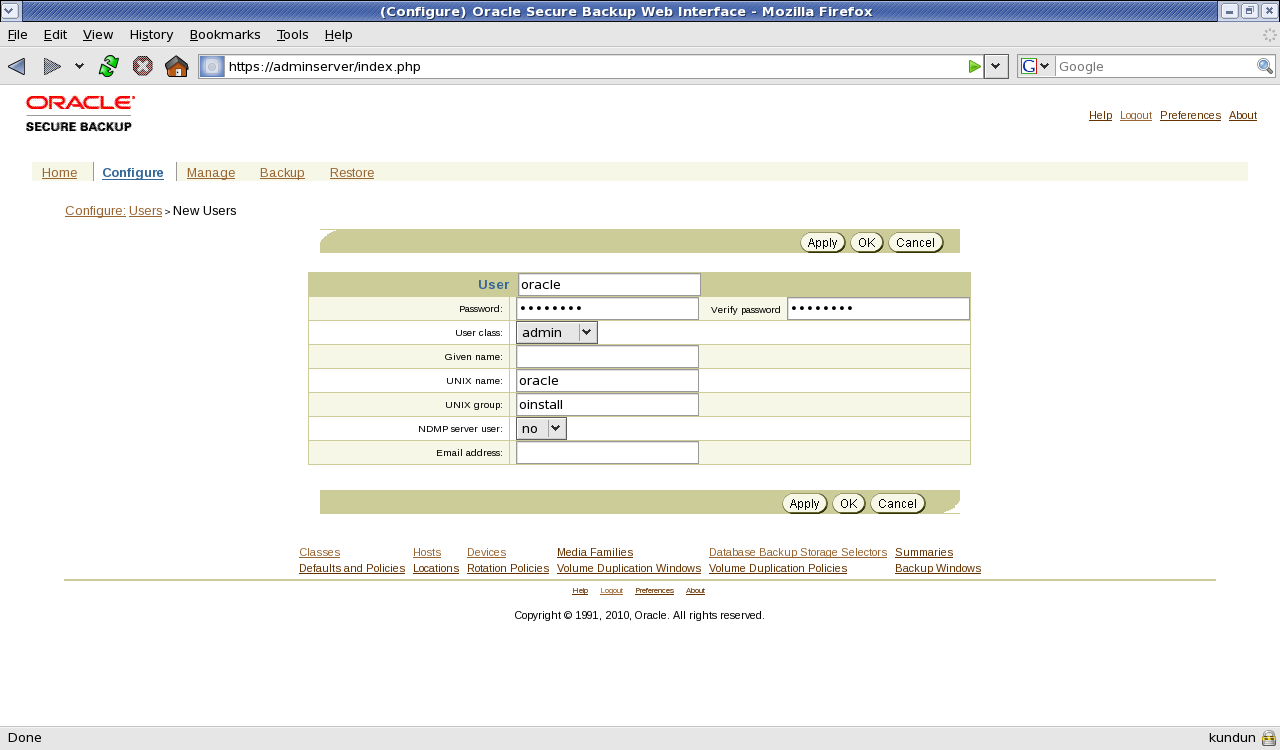Focus the Password field
Viewport: 1280px width, 750px height.
point(607,309)
